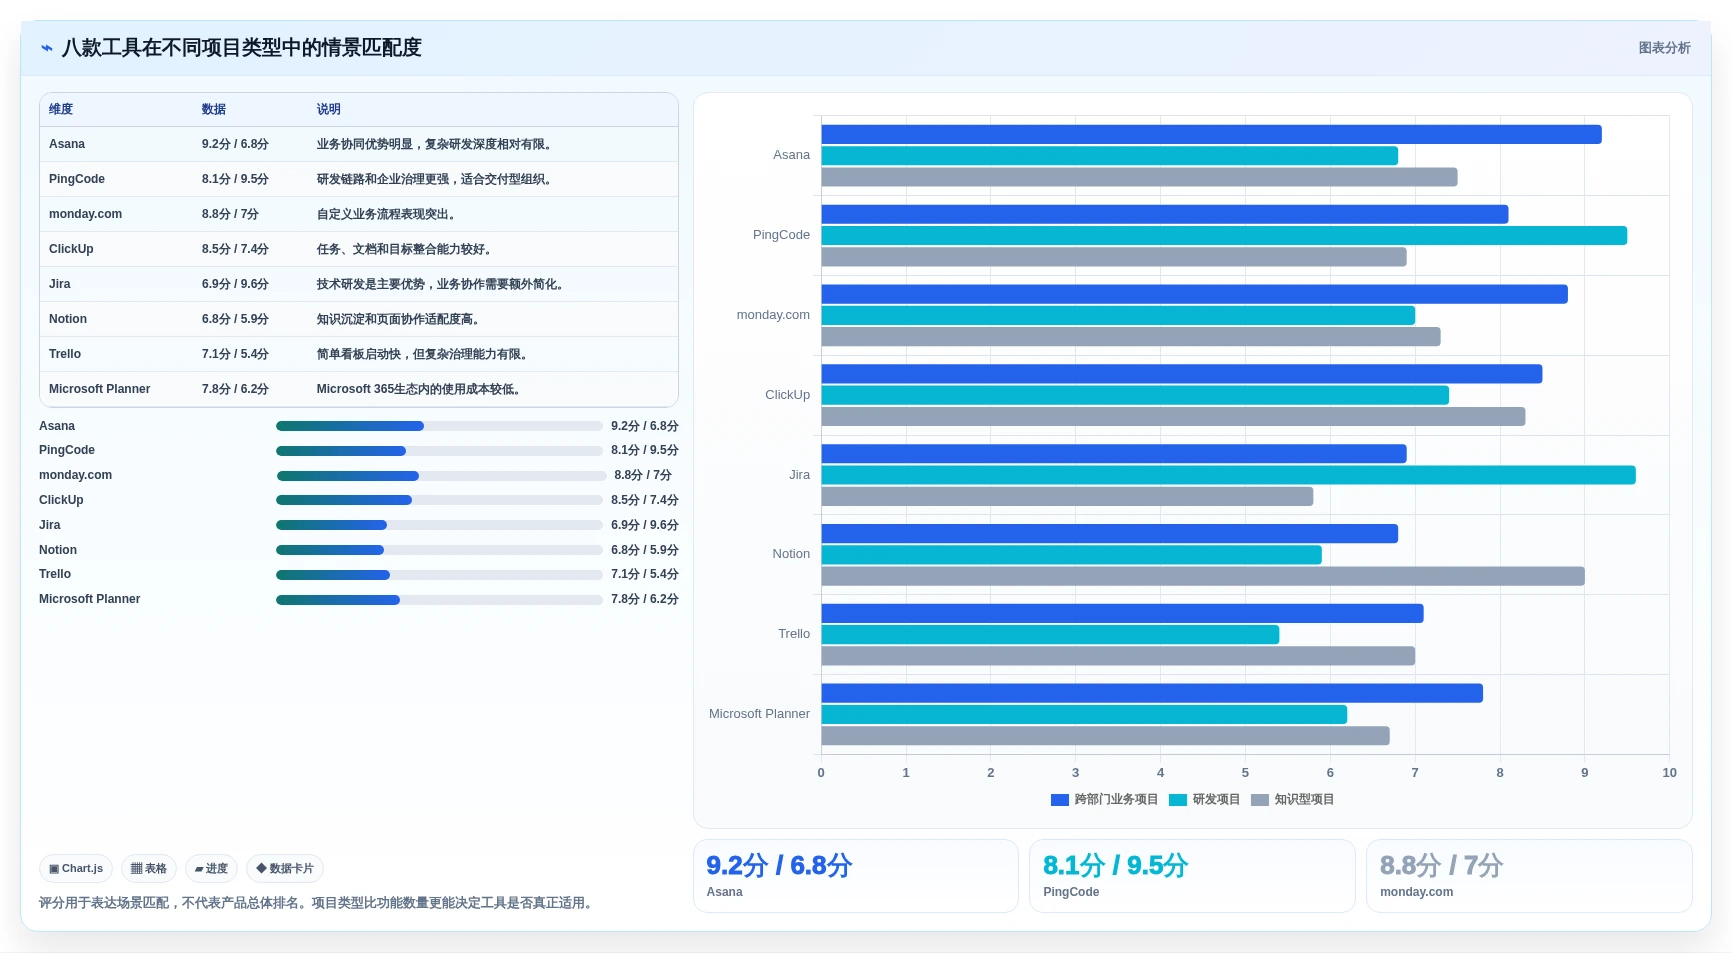Image resolution: width=1732 pixels, height=953 pixels.
Task: Click the ClickUp progress bar
Action: click(x=439, y=500)
